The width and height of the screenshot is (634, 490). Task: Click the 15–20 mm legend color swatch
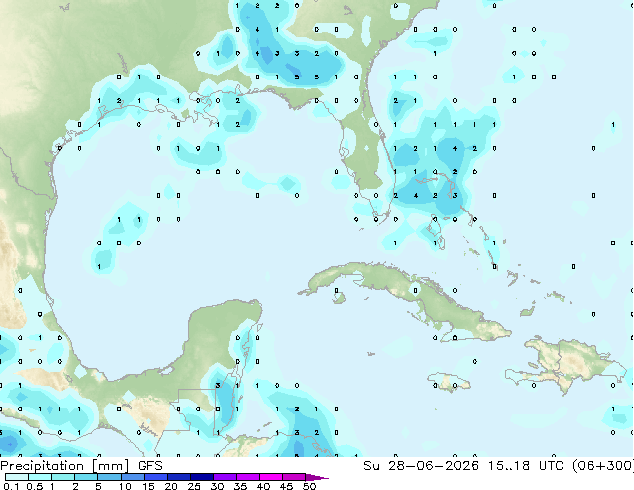click(156, 477)
